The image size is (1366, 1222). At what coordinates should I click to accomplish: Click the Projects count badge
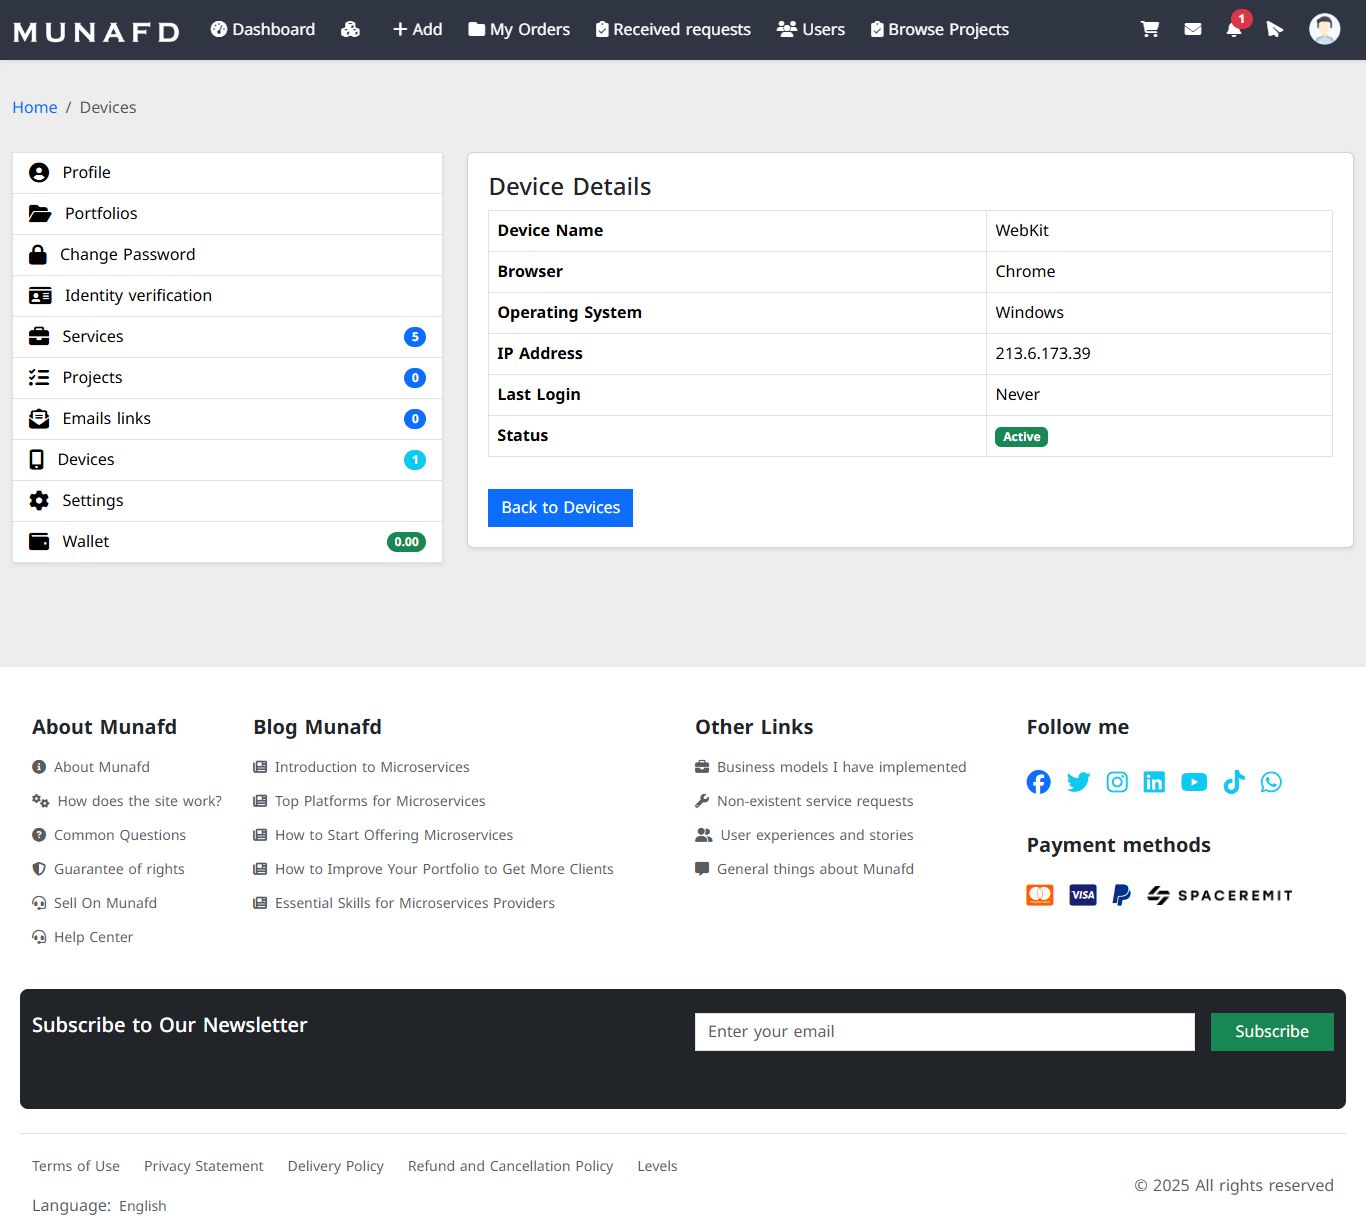pyautogui.click(x=415, y=378)
